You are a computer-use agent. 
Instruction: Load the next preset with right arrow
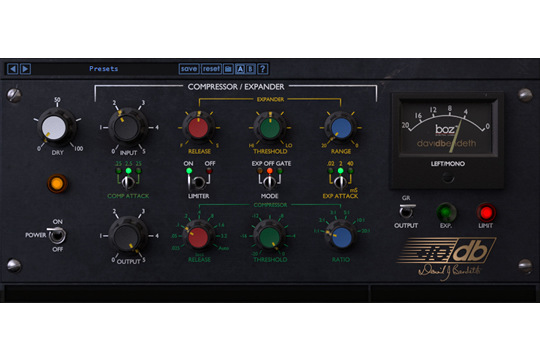(25, 69)
